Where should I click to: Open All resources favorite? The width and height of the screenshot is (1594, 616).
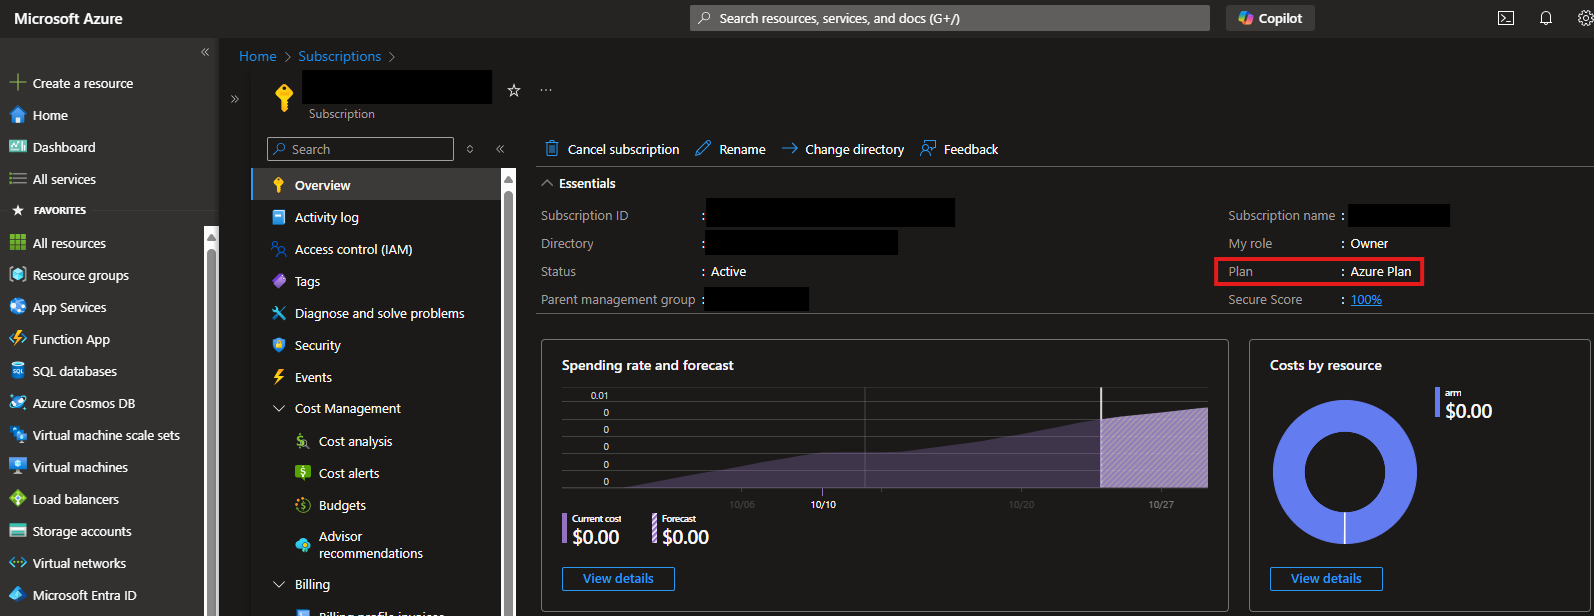coord(69,243)
